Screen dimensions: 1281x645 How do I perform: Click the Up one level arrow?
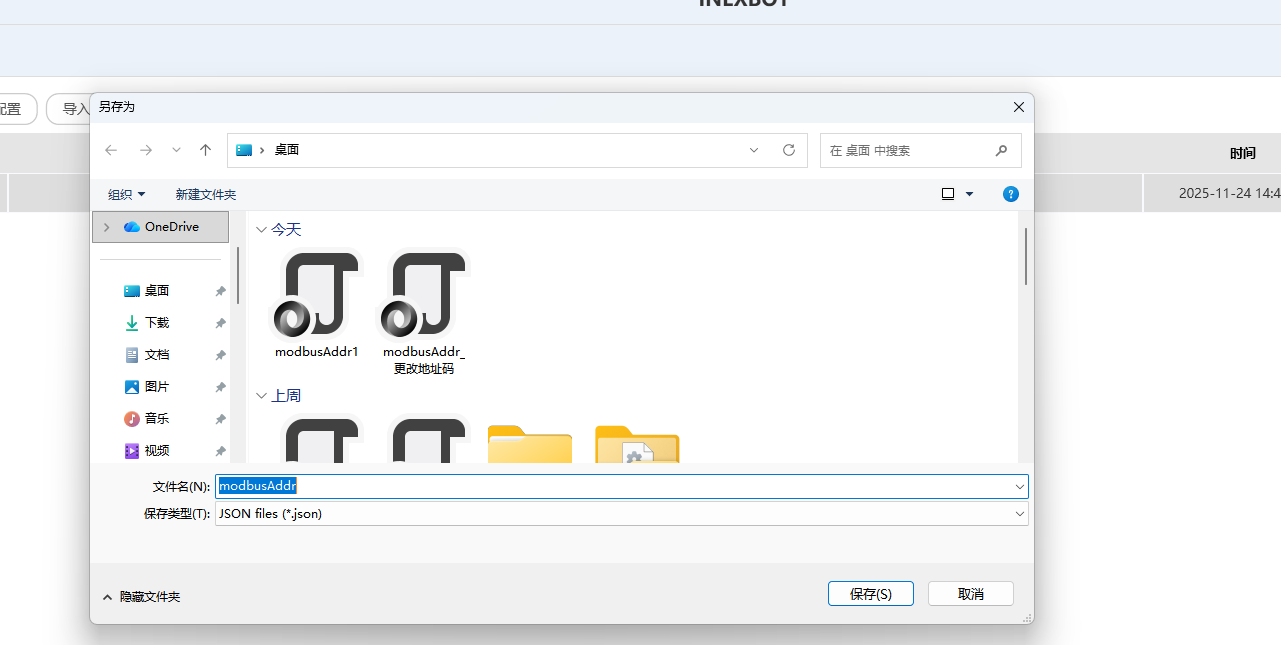(206, 150)
